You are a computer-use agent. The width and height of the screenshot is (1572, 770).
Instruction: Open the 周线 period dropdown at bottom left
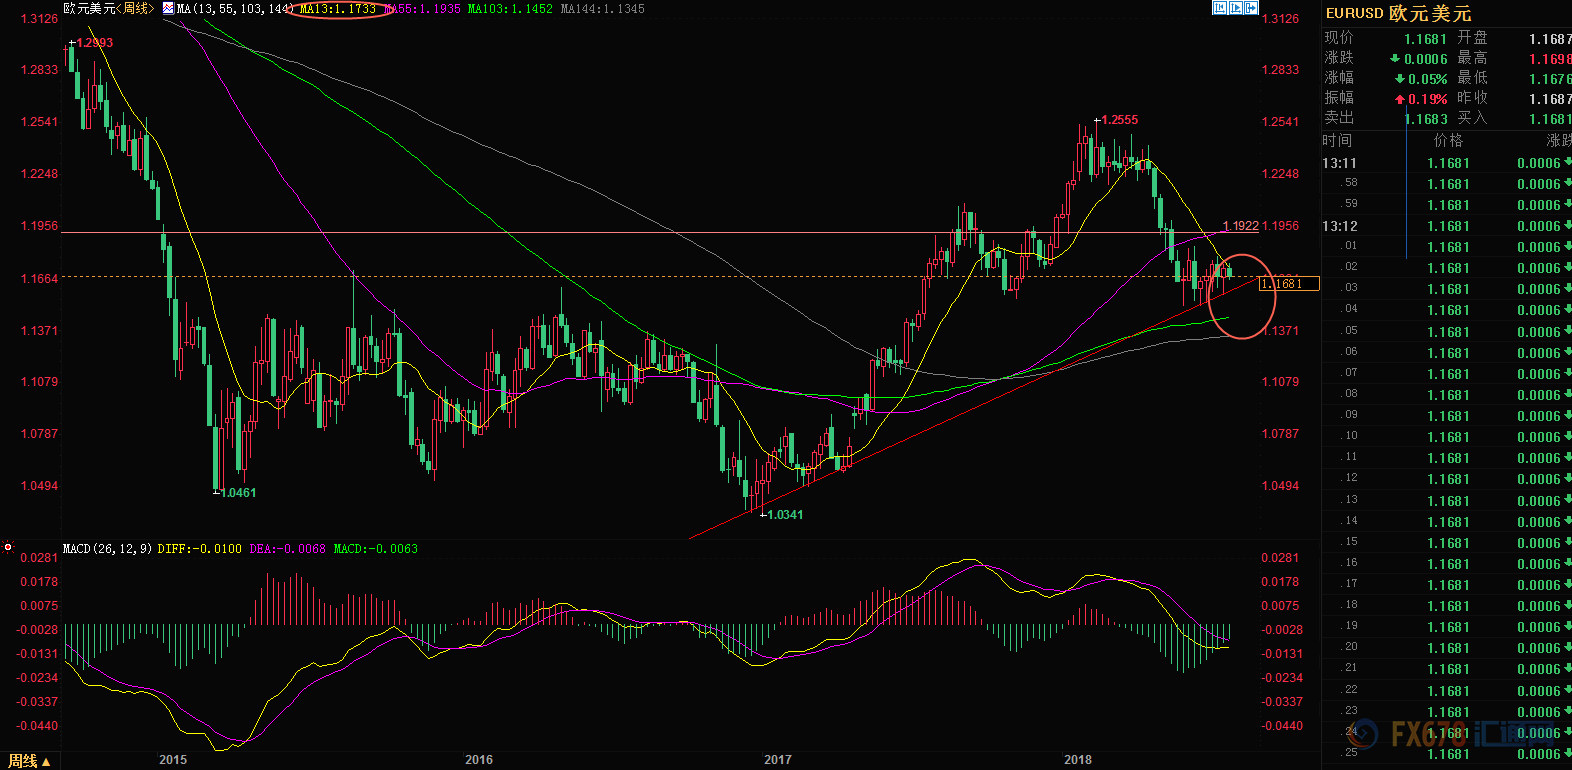tap(30, 761)
